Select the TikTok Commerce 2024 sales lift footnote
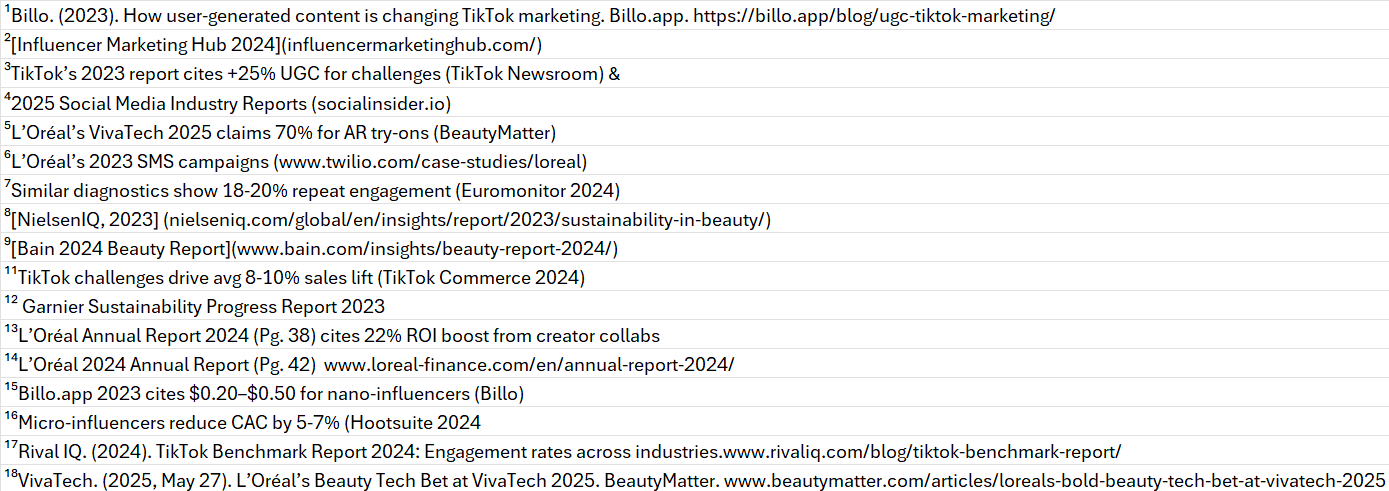Image resolution: width=1389 pixels, height=491 pixels. (x=301, y=277)
